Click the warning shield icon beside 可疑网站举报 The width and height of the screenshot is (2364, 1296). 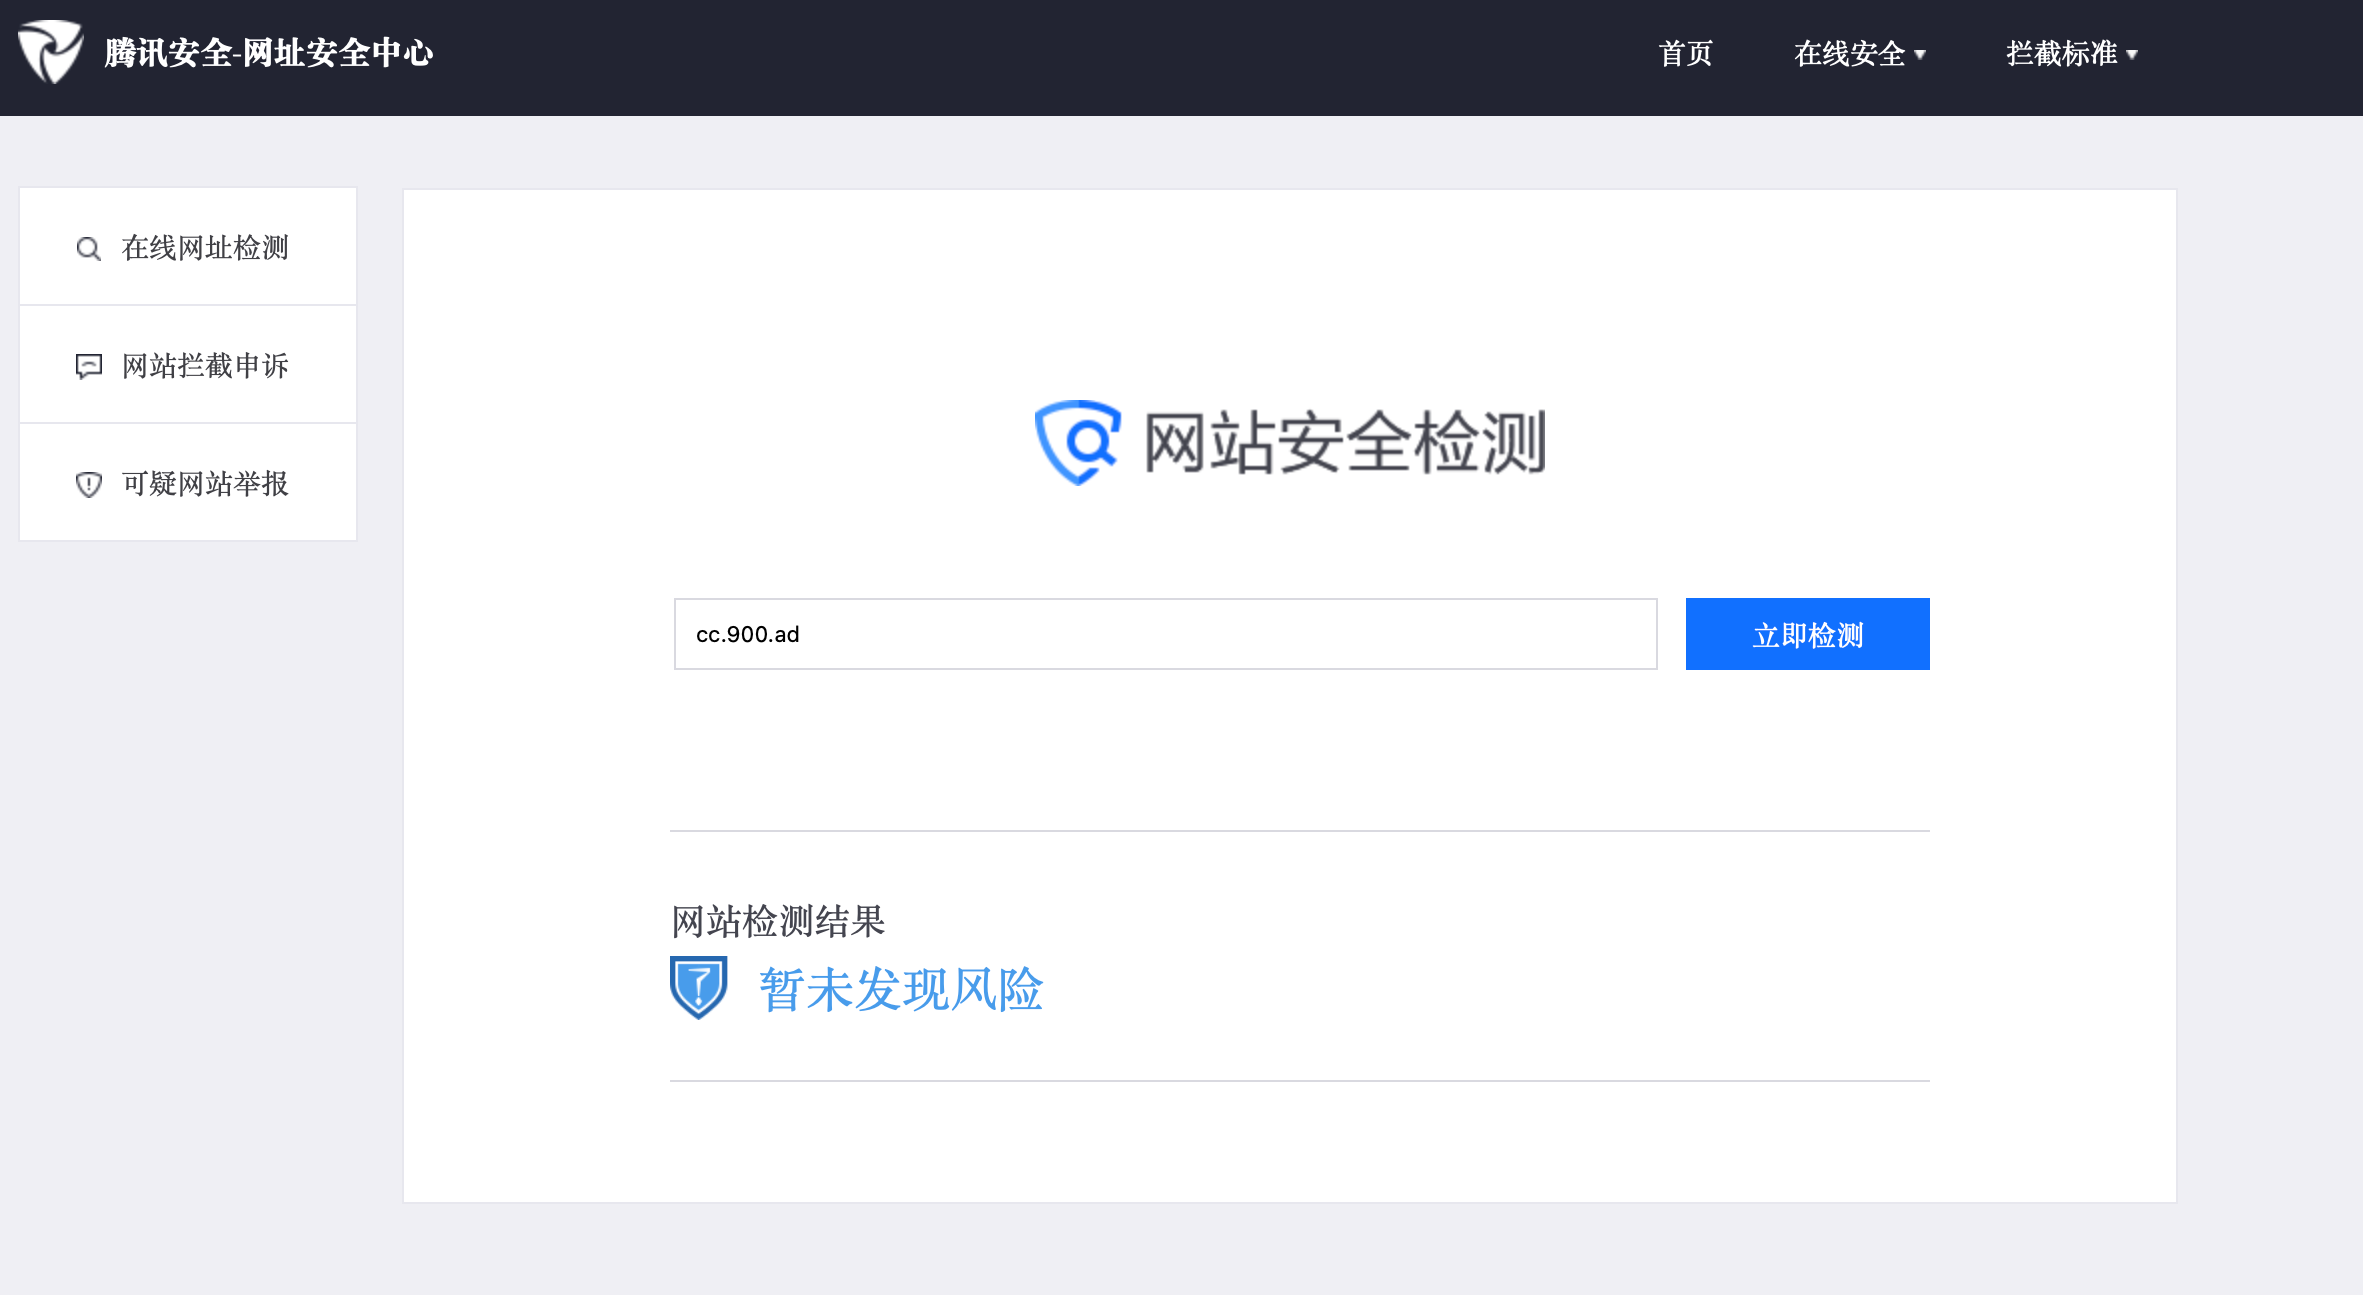(x=88, y=485)
